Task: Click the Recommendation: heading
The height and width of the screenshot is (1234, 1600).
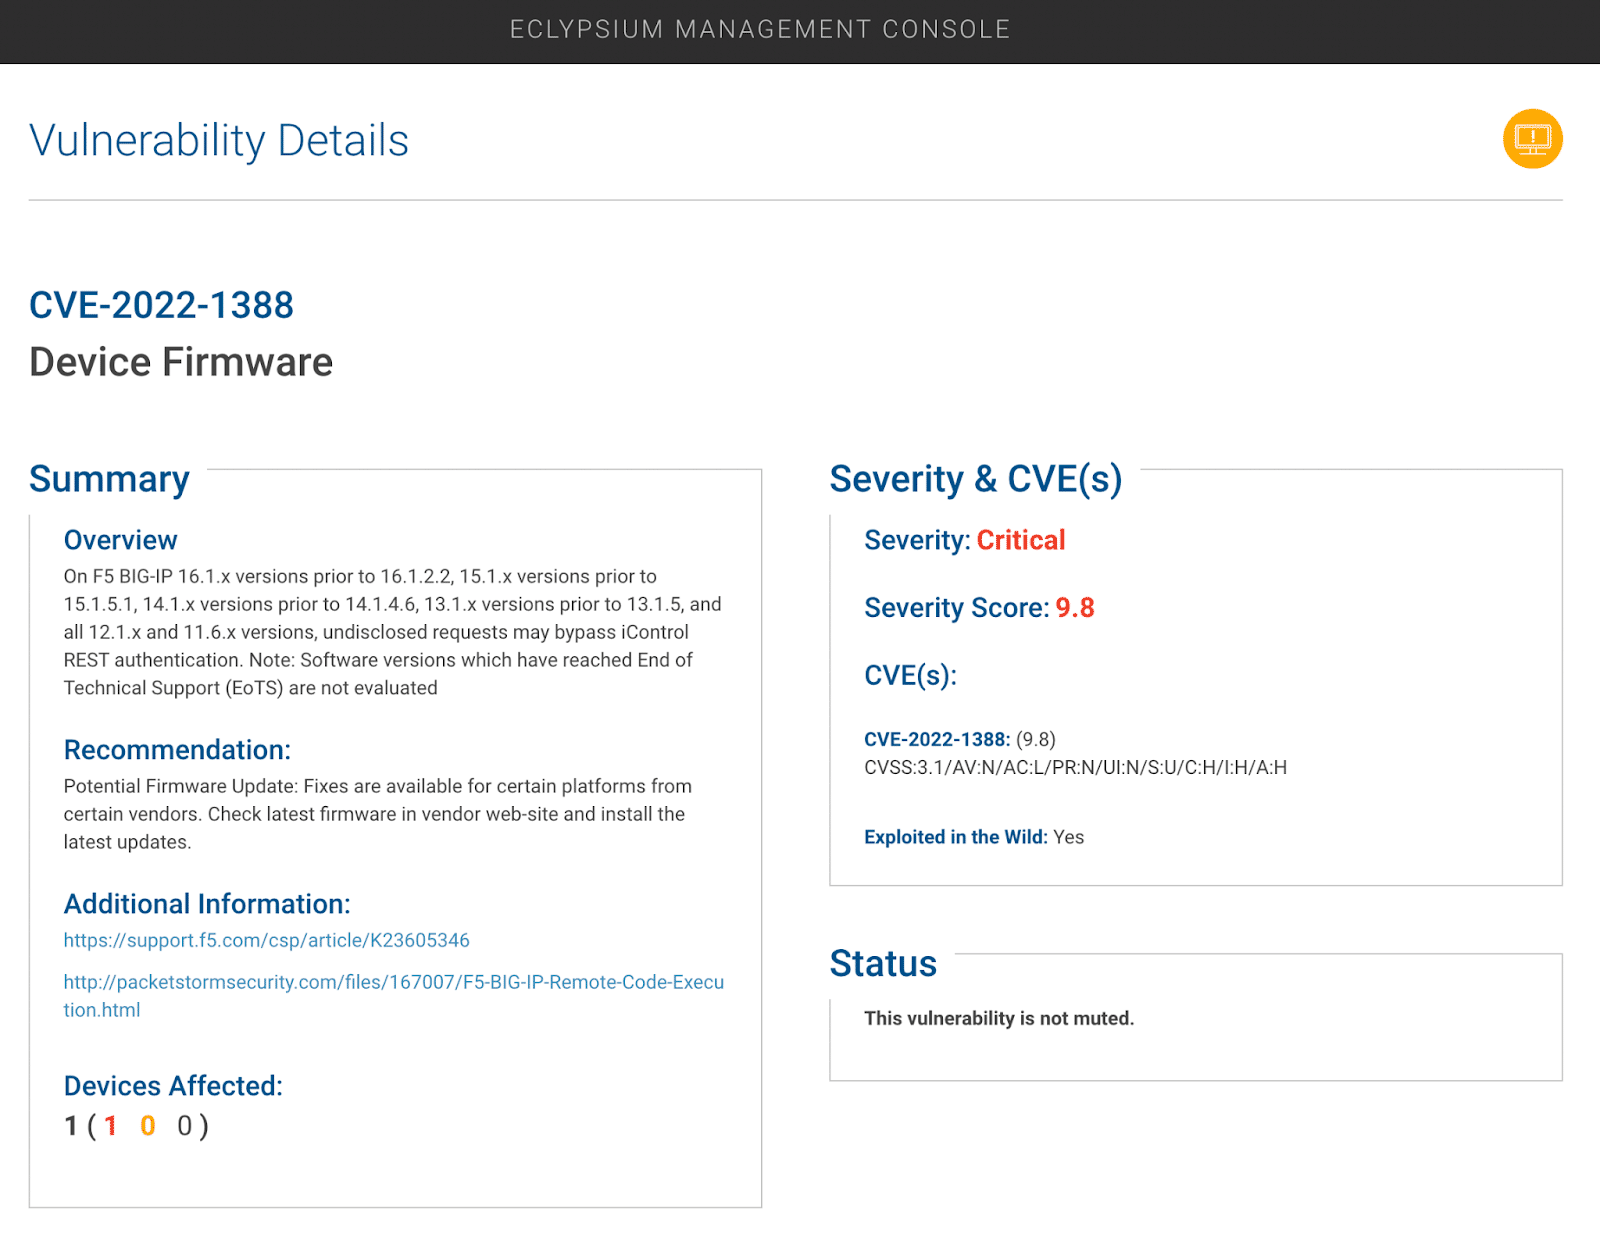Action: coord(177,750)
